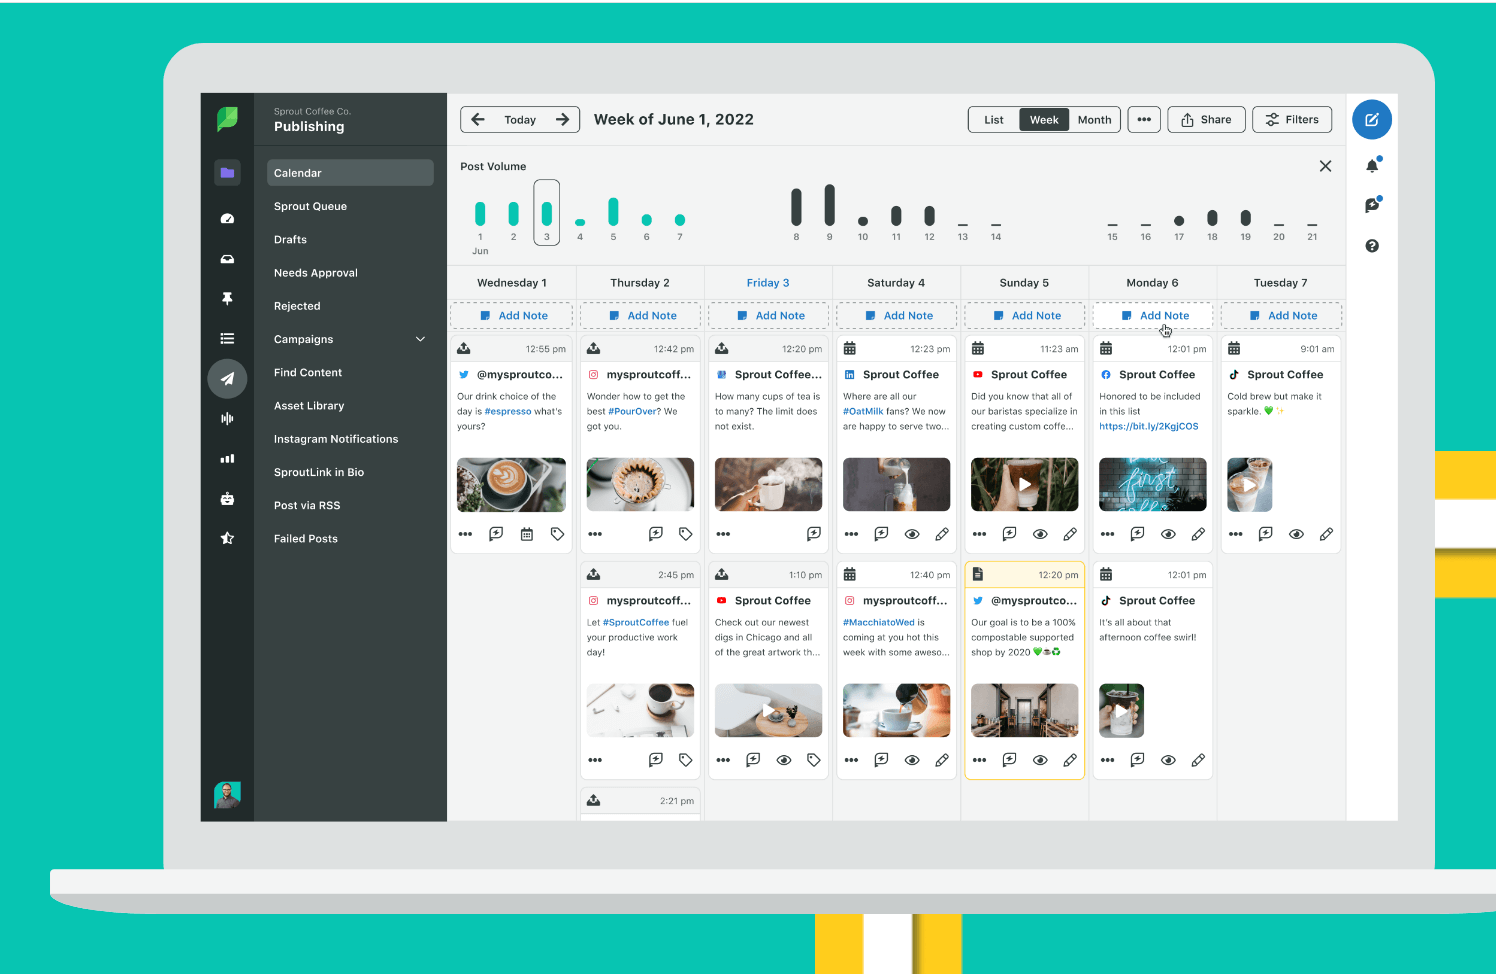This screenshot has width=1496, height=974.
Task: Open the bar chart reports icon
Action: [227, 459]
